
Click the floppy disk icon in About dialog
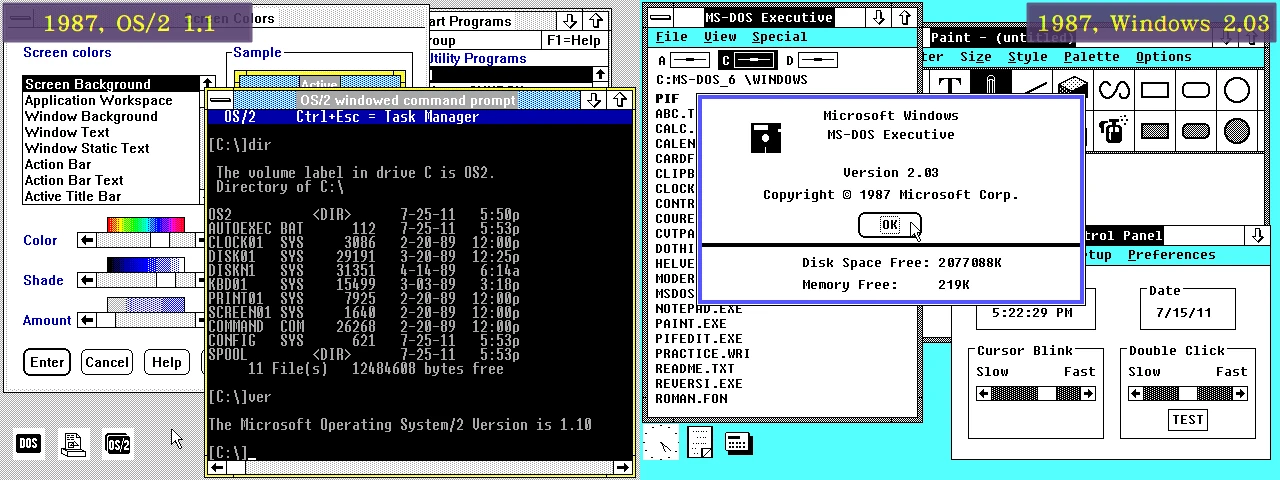pyautogui.click(x=766, y=137)
